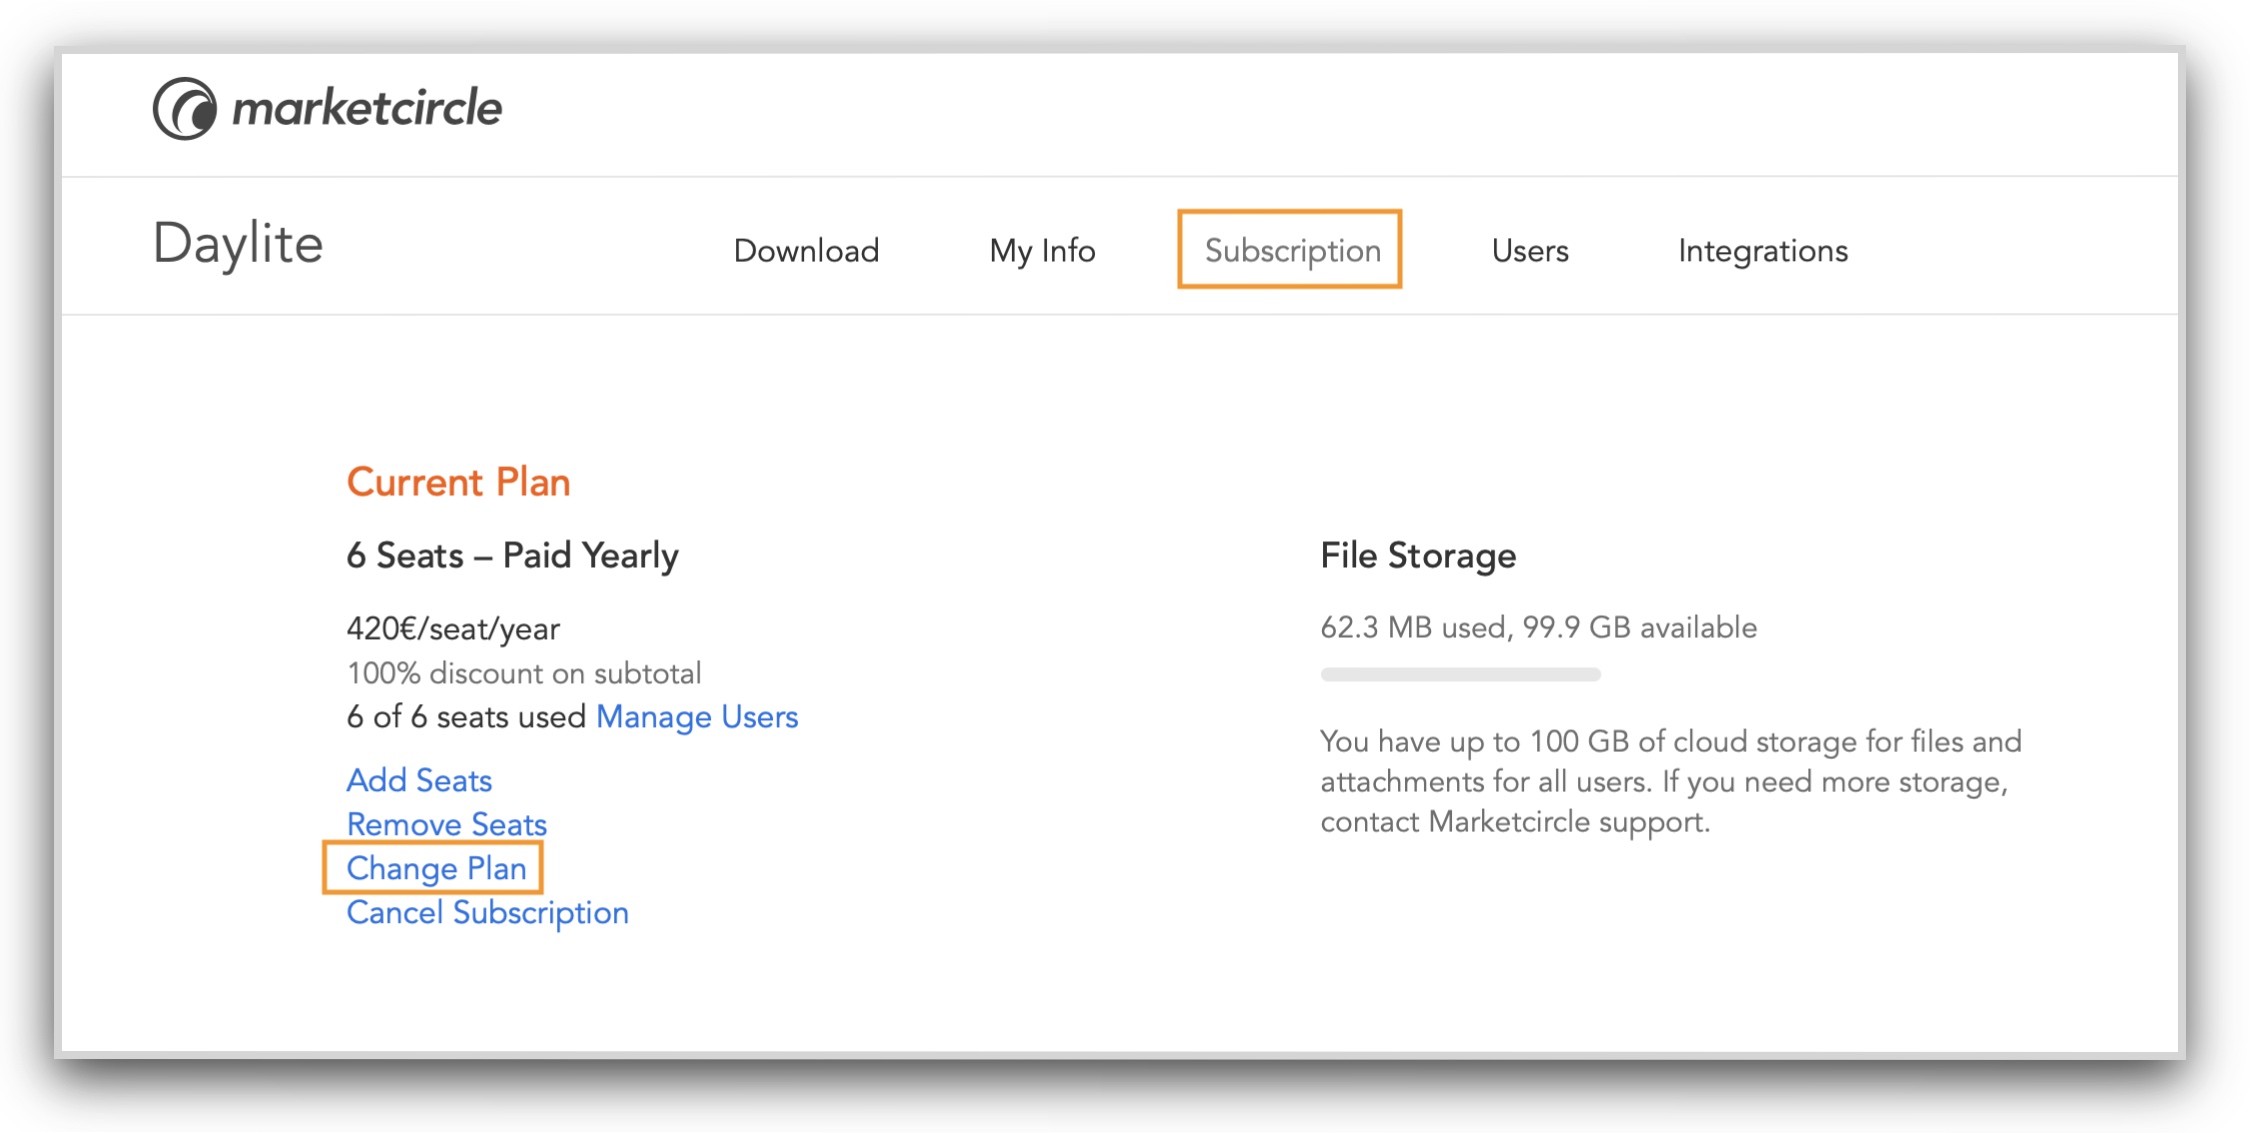The image size is (2250, 1133).
Task: Open the Download tab
Action: point(806,250)
